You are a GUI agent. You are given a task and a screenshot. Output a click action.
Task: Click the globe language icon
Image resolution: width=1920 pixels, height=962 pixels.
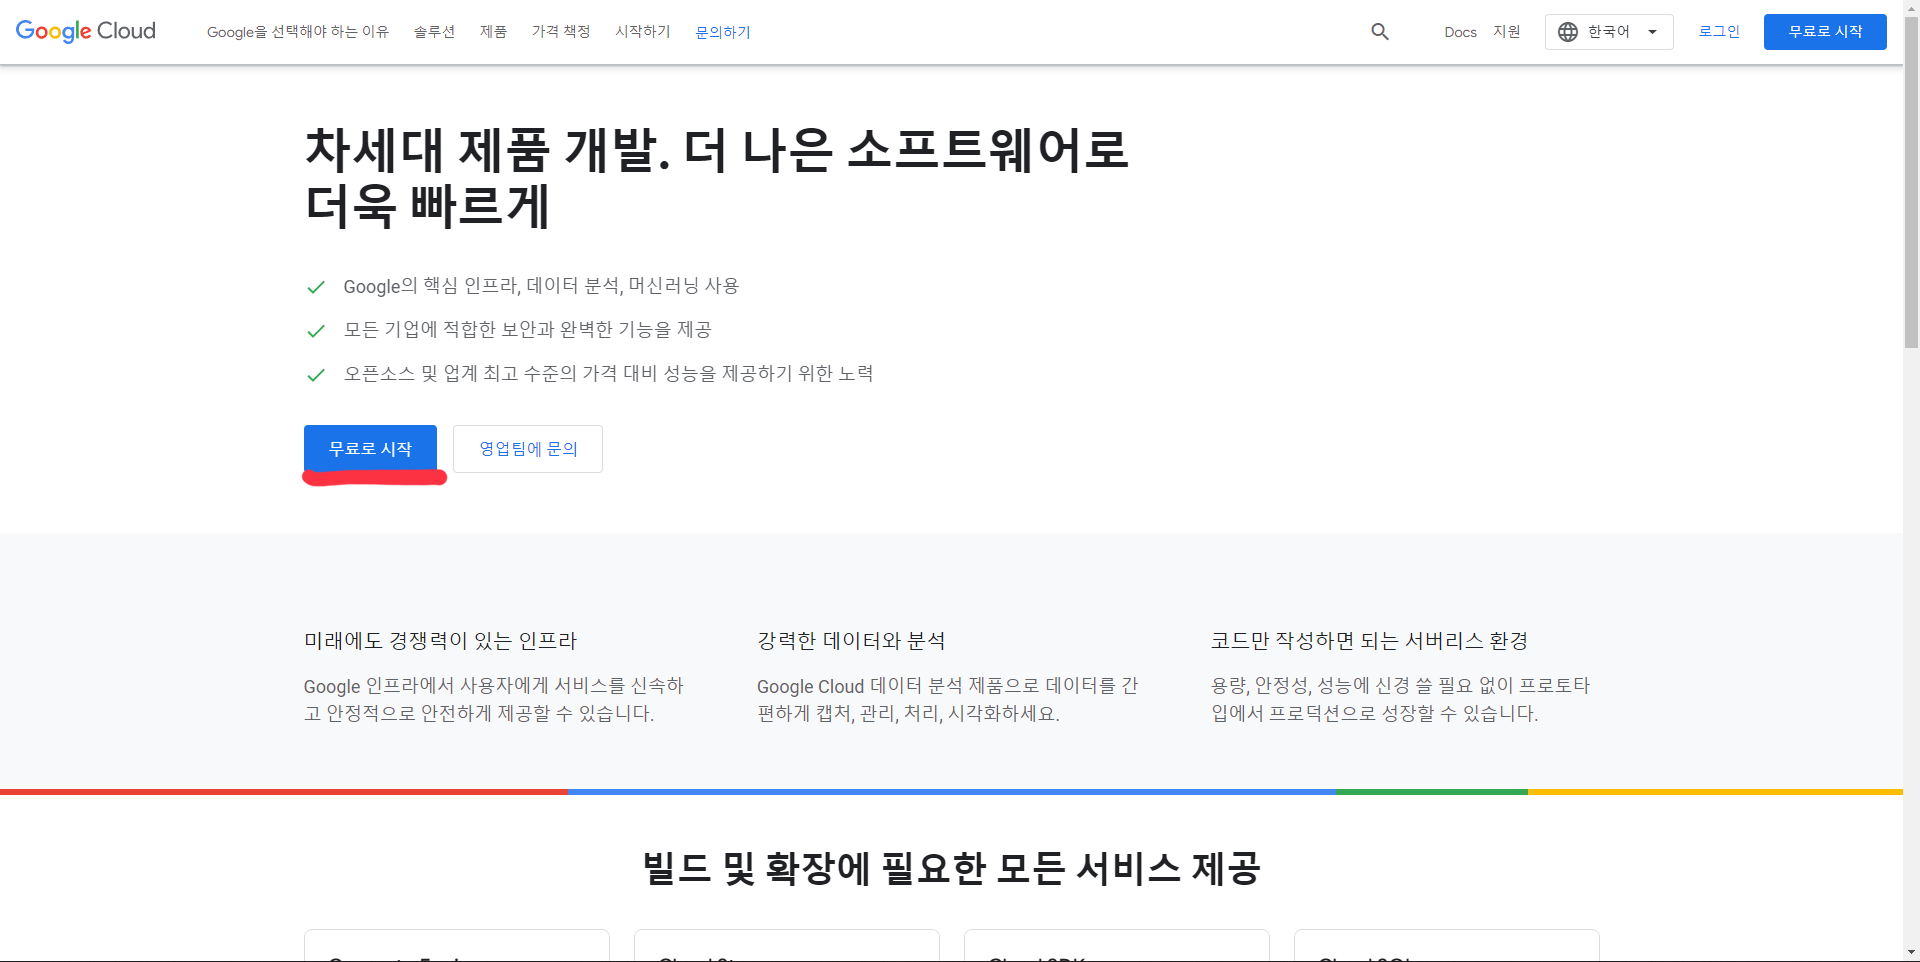(x=1568, y=32)
